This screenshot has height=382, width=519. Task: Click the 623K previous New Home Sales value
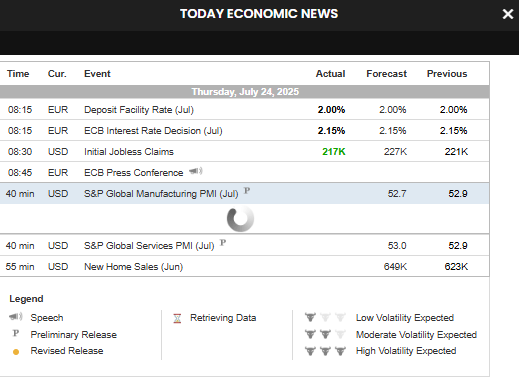tap(456, 267)
